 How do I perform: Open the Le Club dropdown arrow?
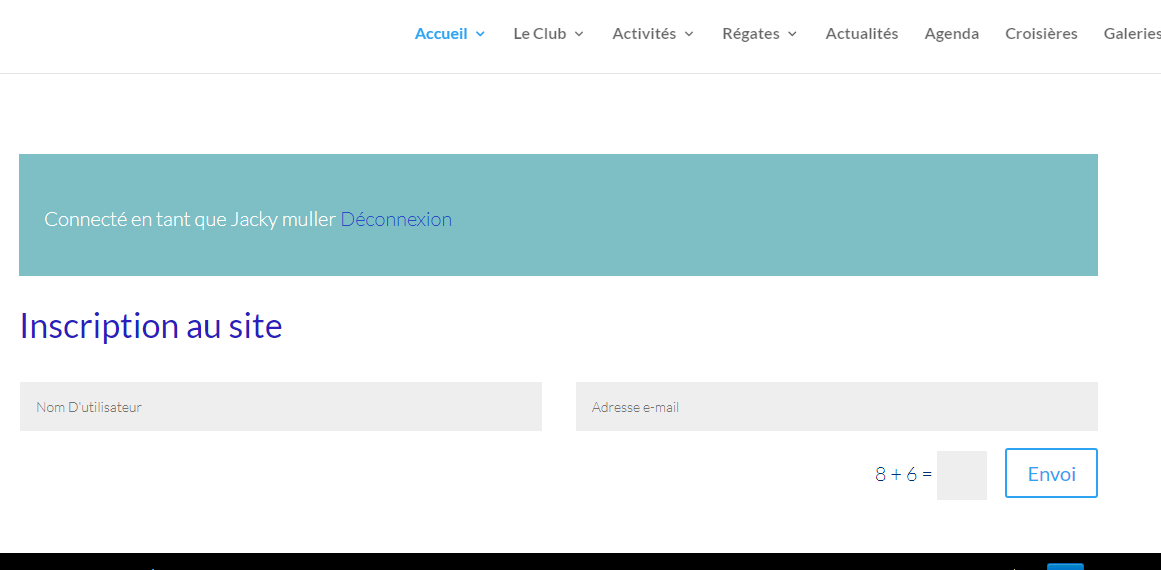(x=579, y=34)
